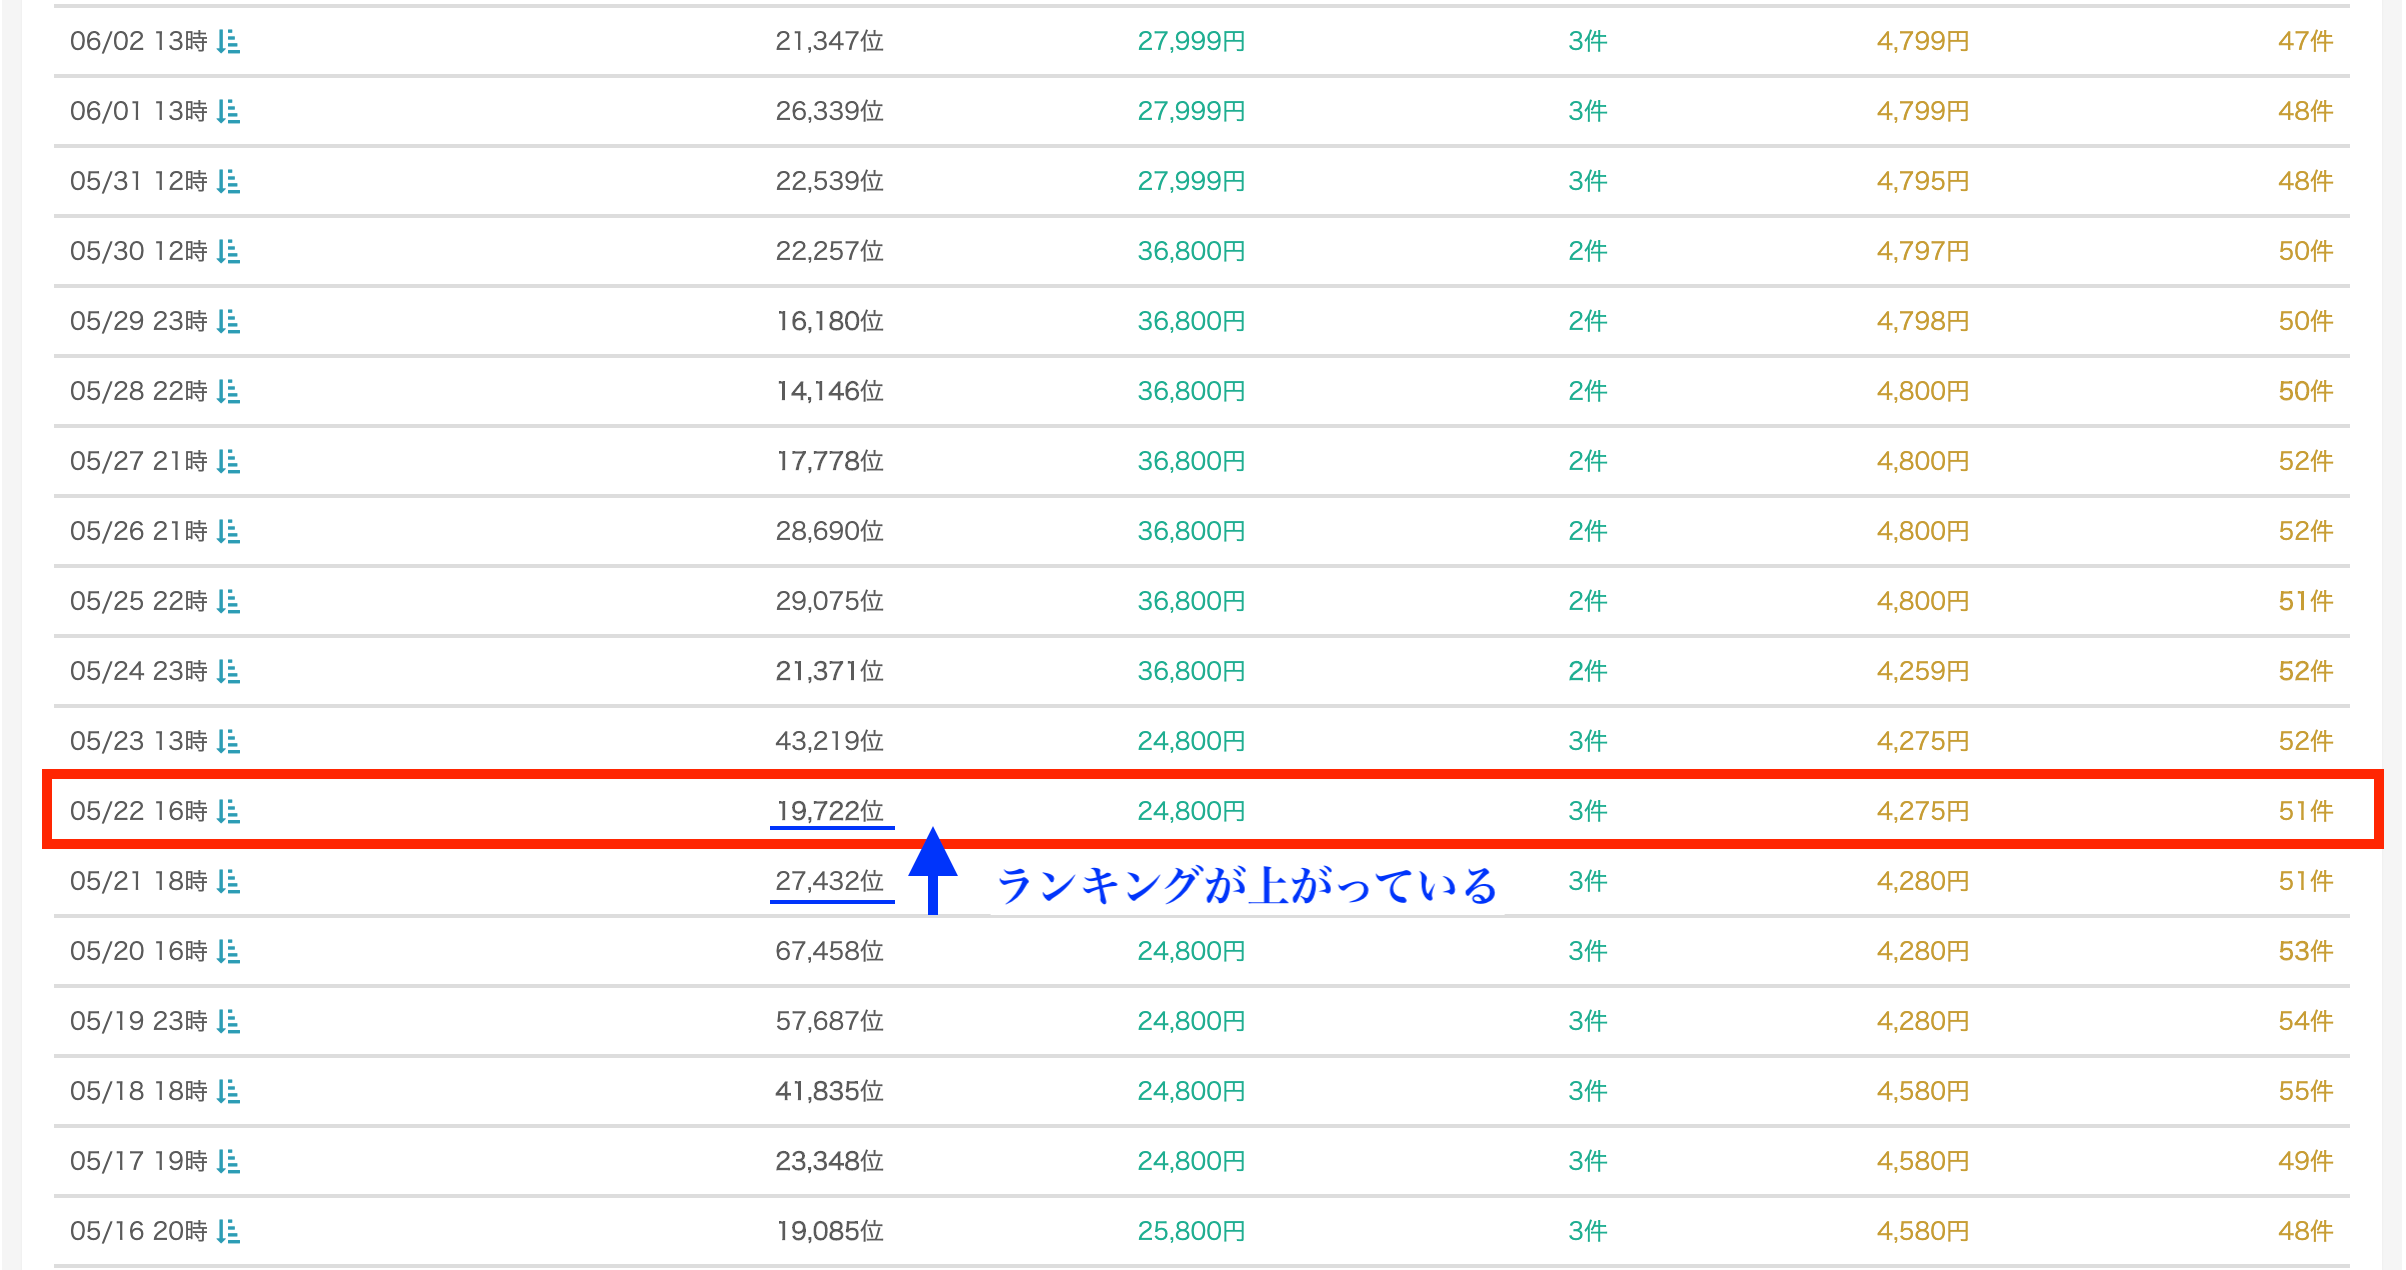Click 3件 in the 05/22 16時 row
2406x1270 pixels.
coord(1588,811)
